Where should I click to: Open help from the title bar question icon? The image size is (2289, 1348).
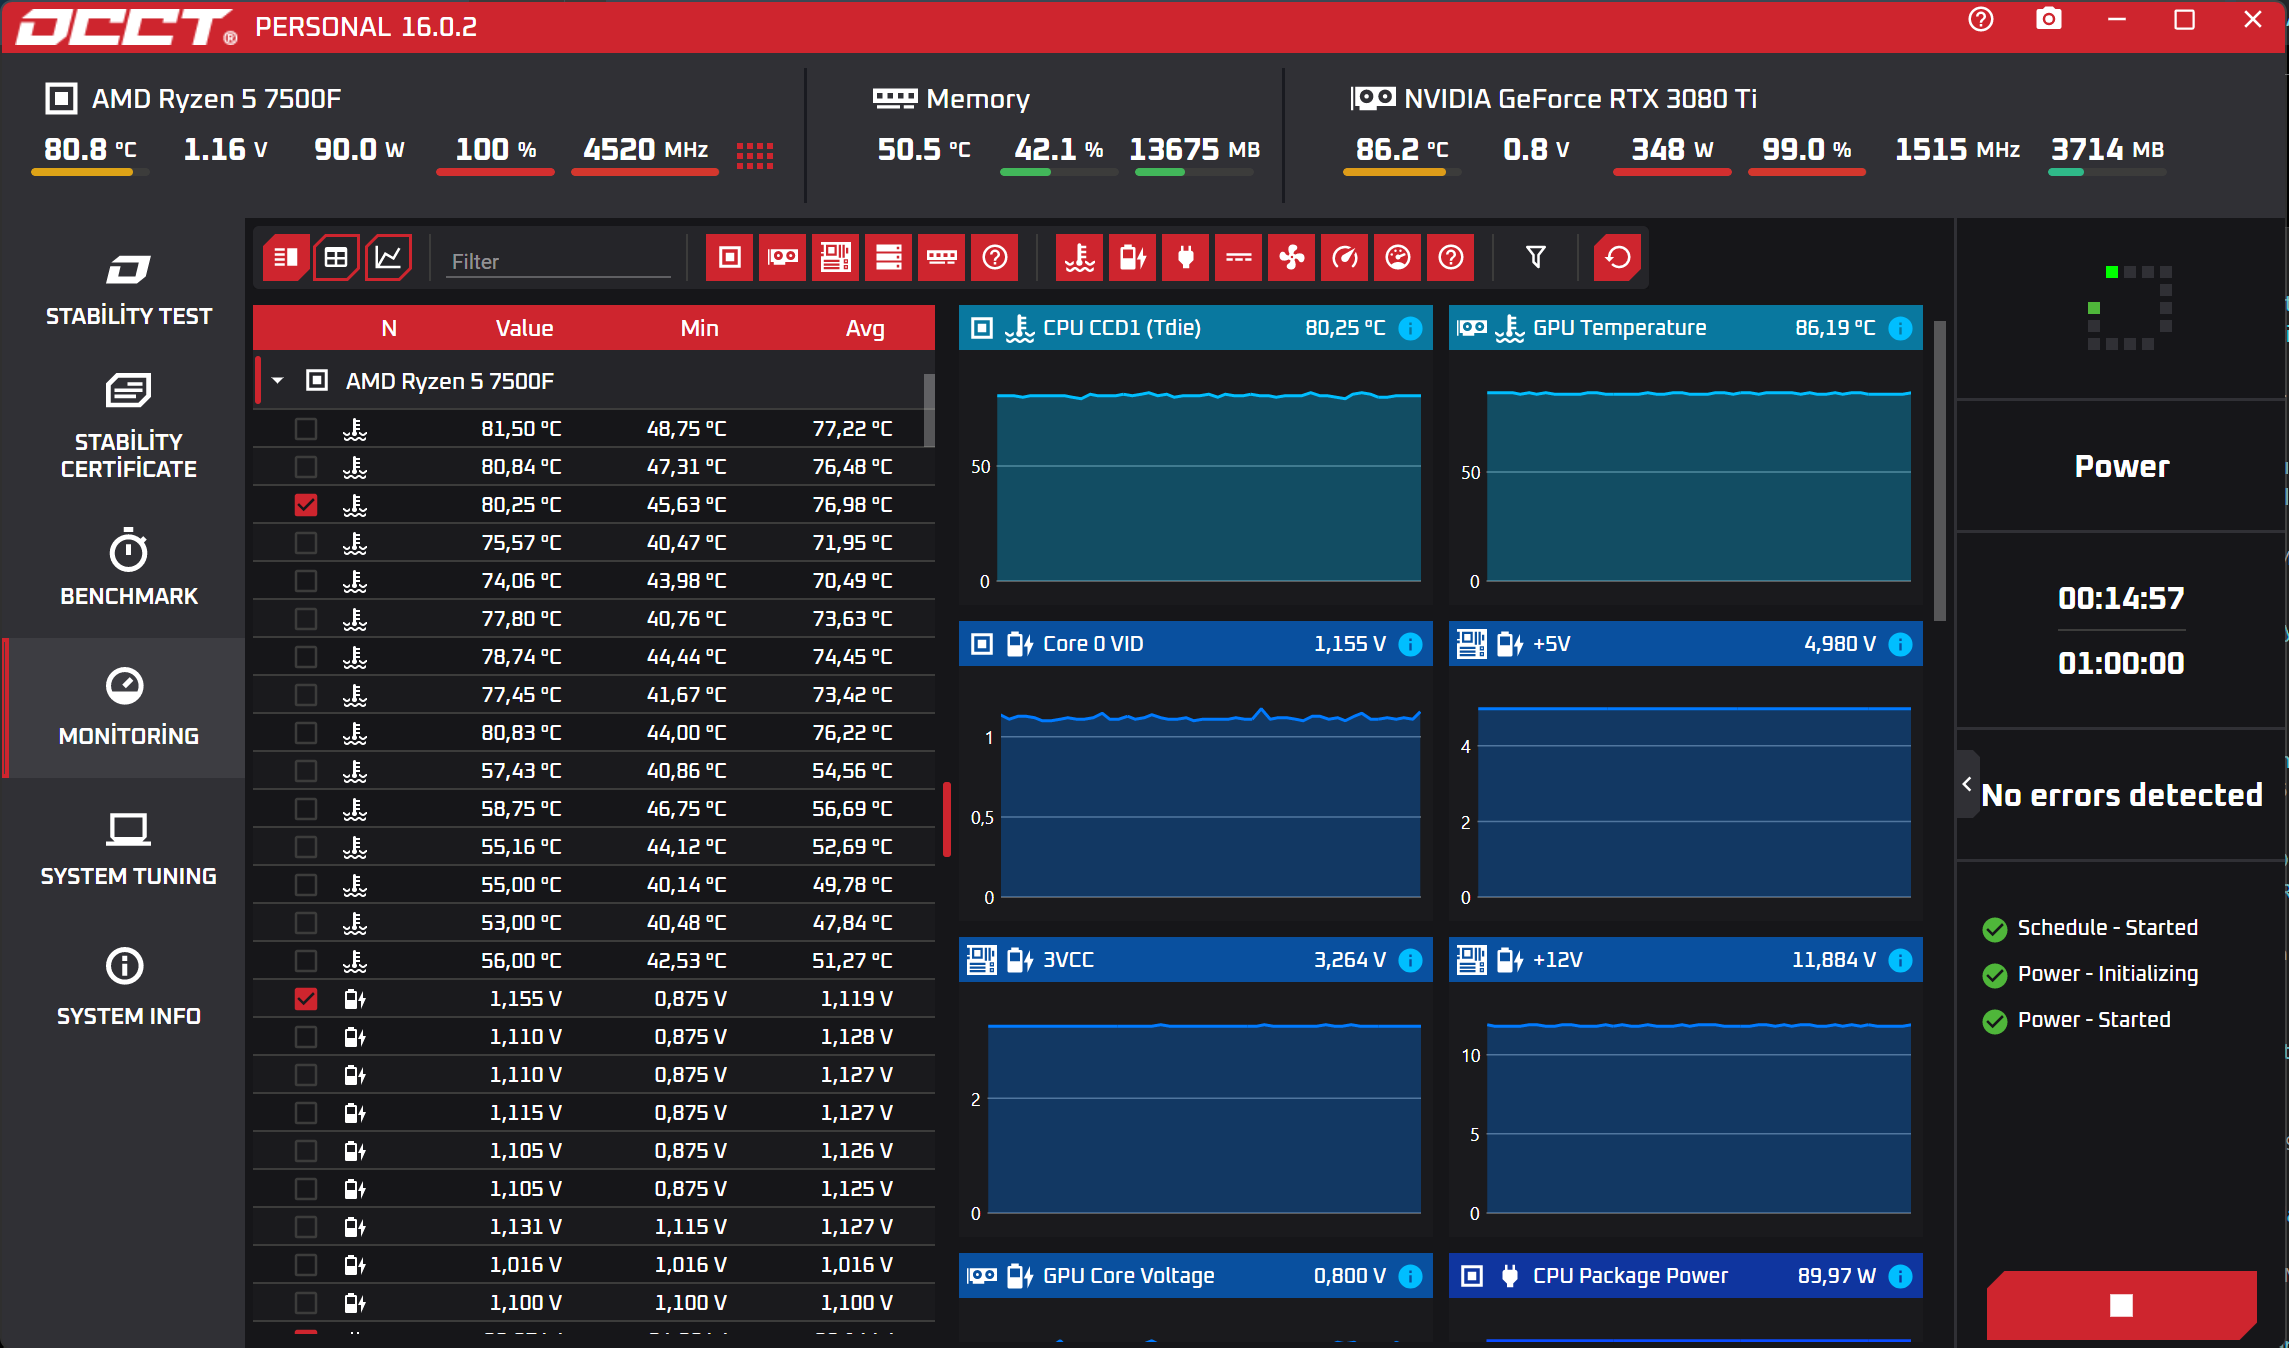(1981, 20)
